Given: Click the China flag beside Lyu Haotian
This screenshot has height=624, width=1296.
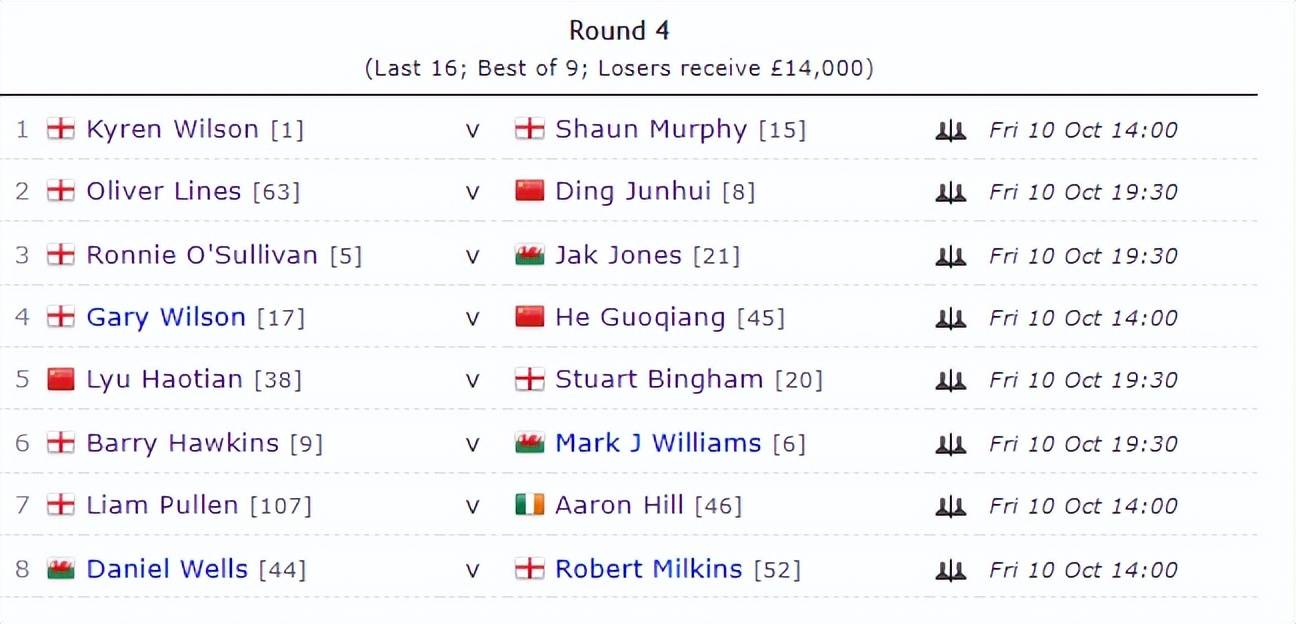Looking at the screenshot, I should pos(61,380).
